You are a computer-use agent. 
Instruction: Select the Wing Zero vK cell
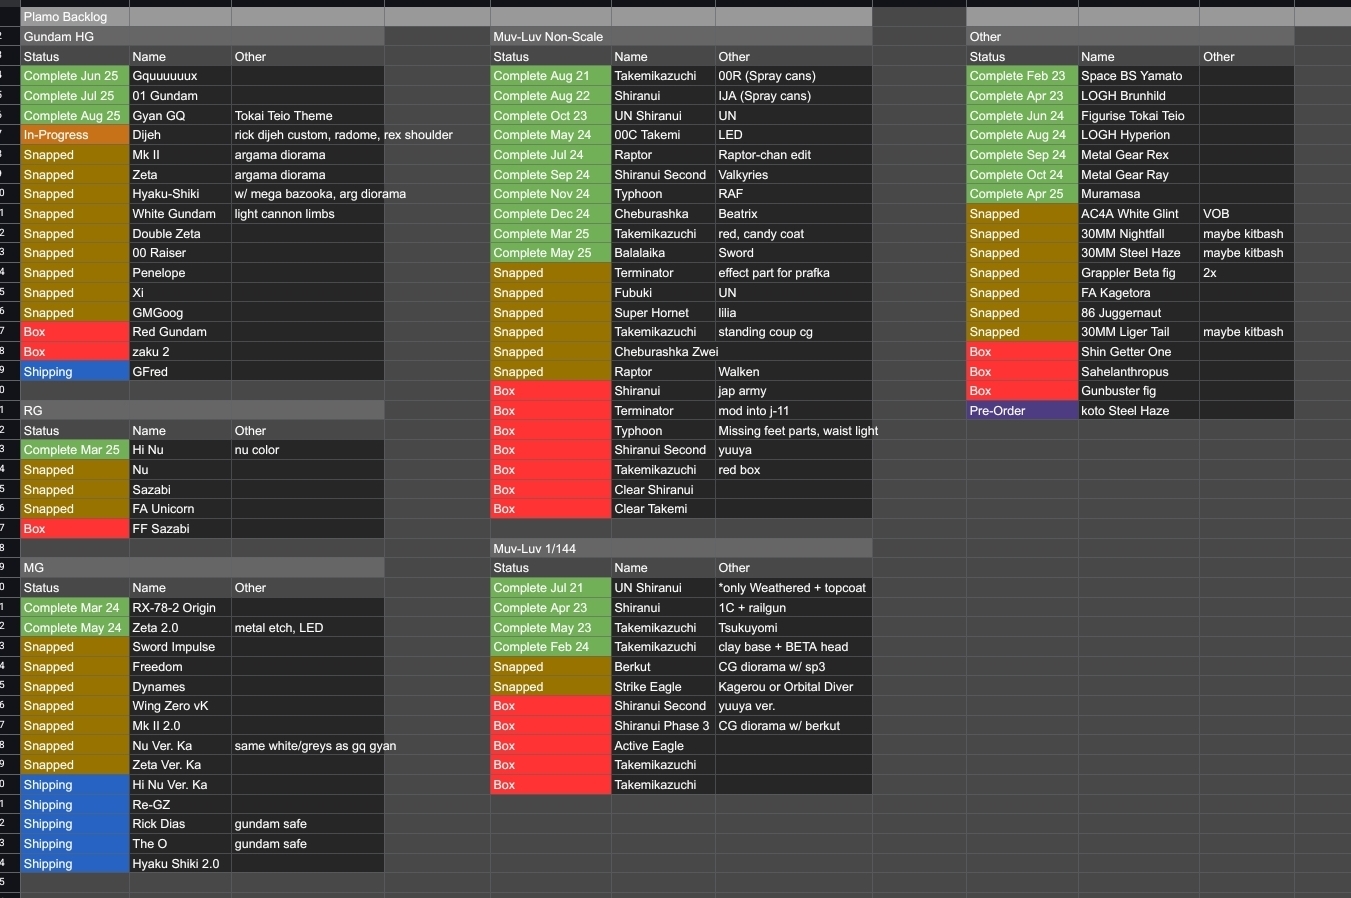(x=180, y=706)
